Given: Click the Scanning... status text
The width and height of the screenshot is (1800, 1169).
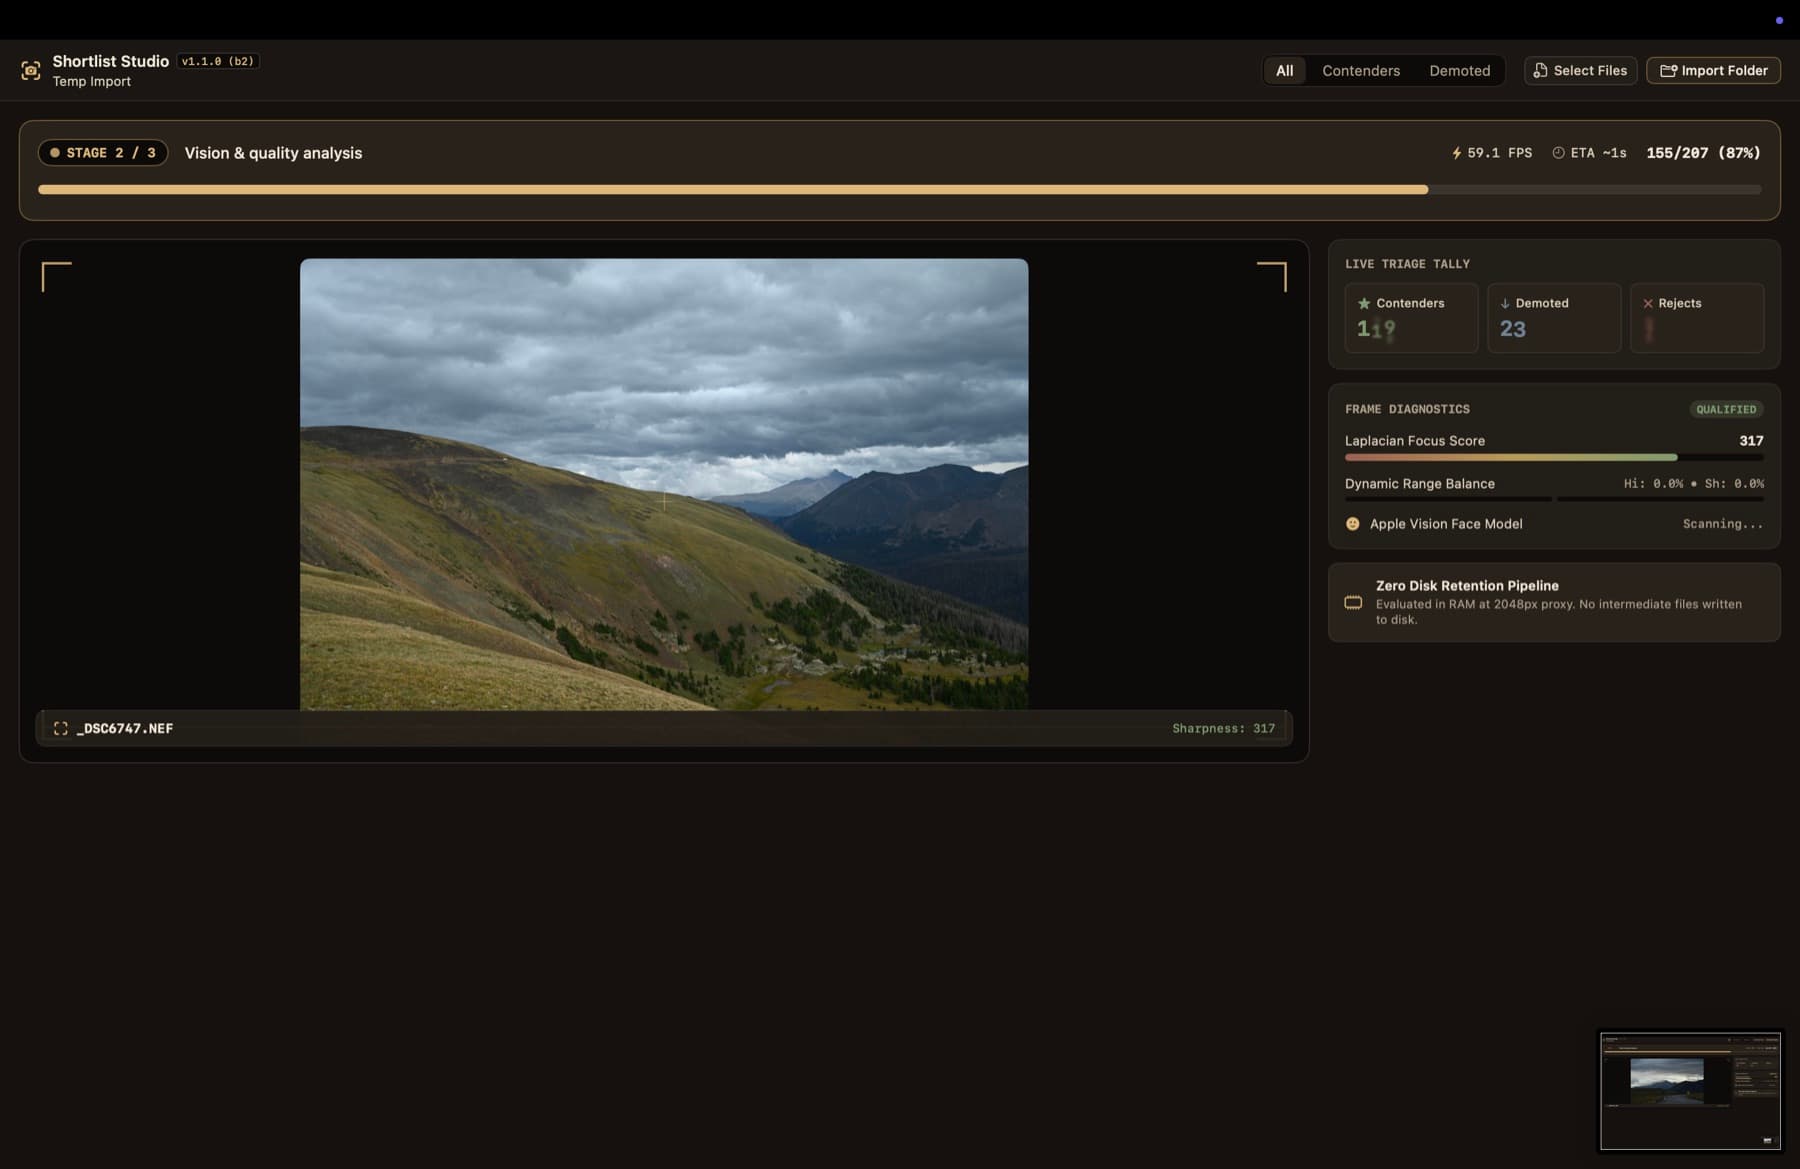Looking at the screenshot, I should coord(1723,524).
